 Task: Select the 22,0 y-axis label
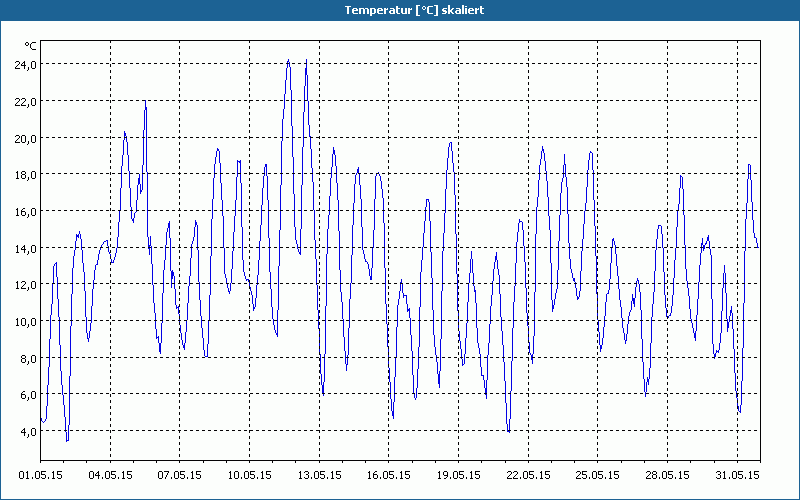(x=27, y=101)
